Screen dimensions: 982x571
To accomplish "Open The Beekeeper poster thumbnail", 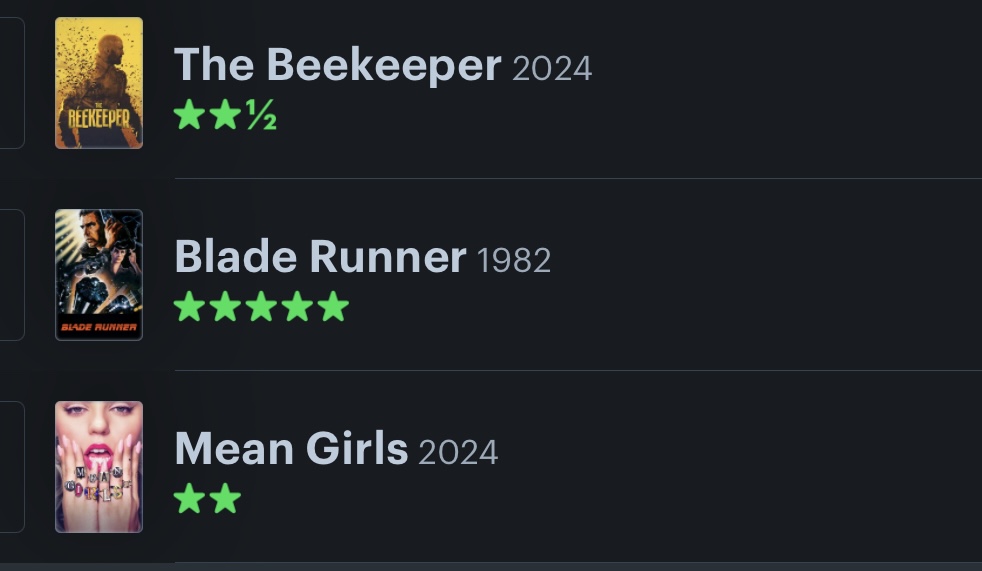I will click(99, 83).
